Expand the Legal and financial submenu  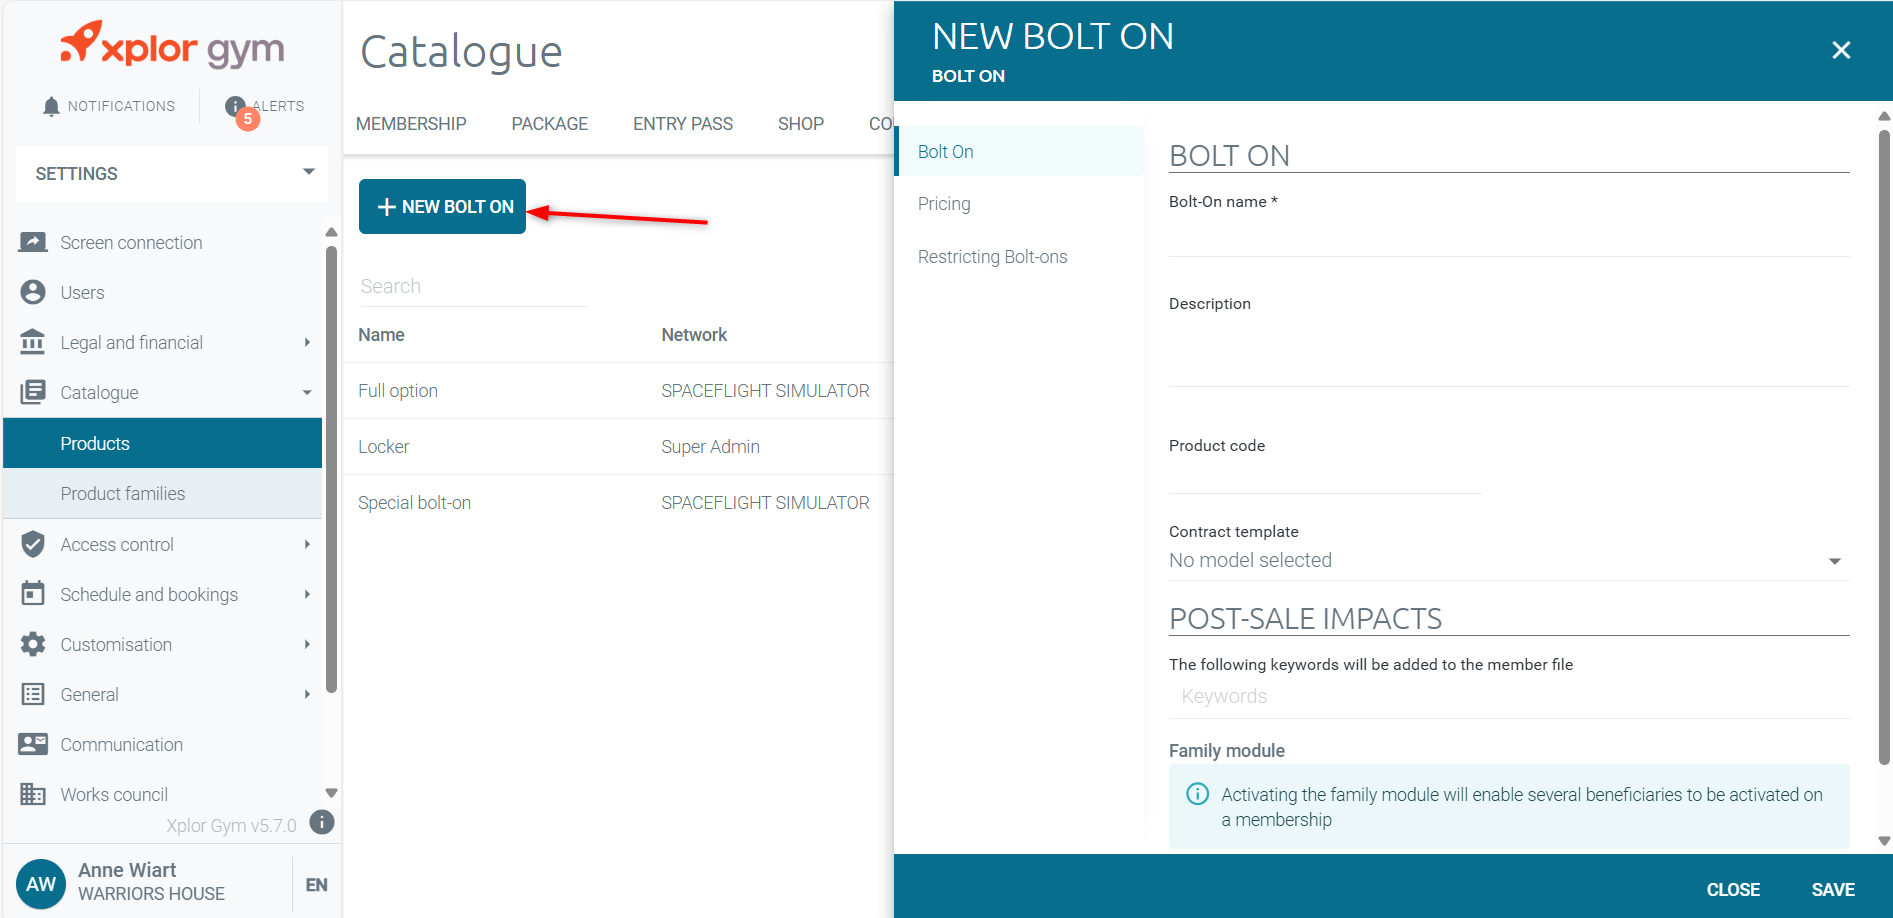point(307,342)
